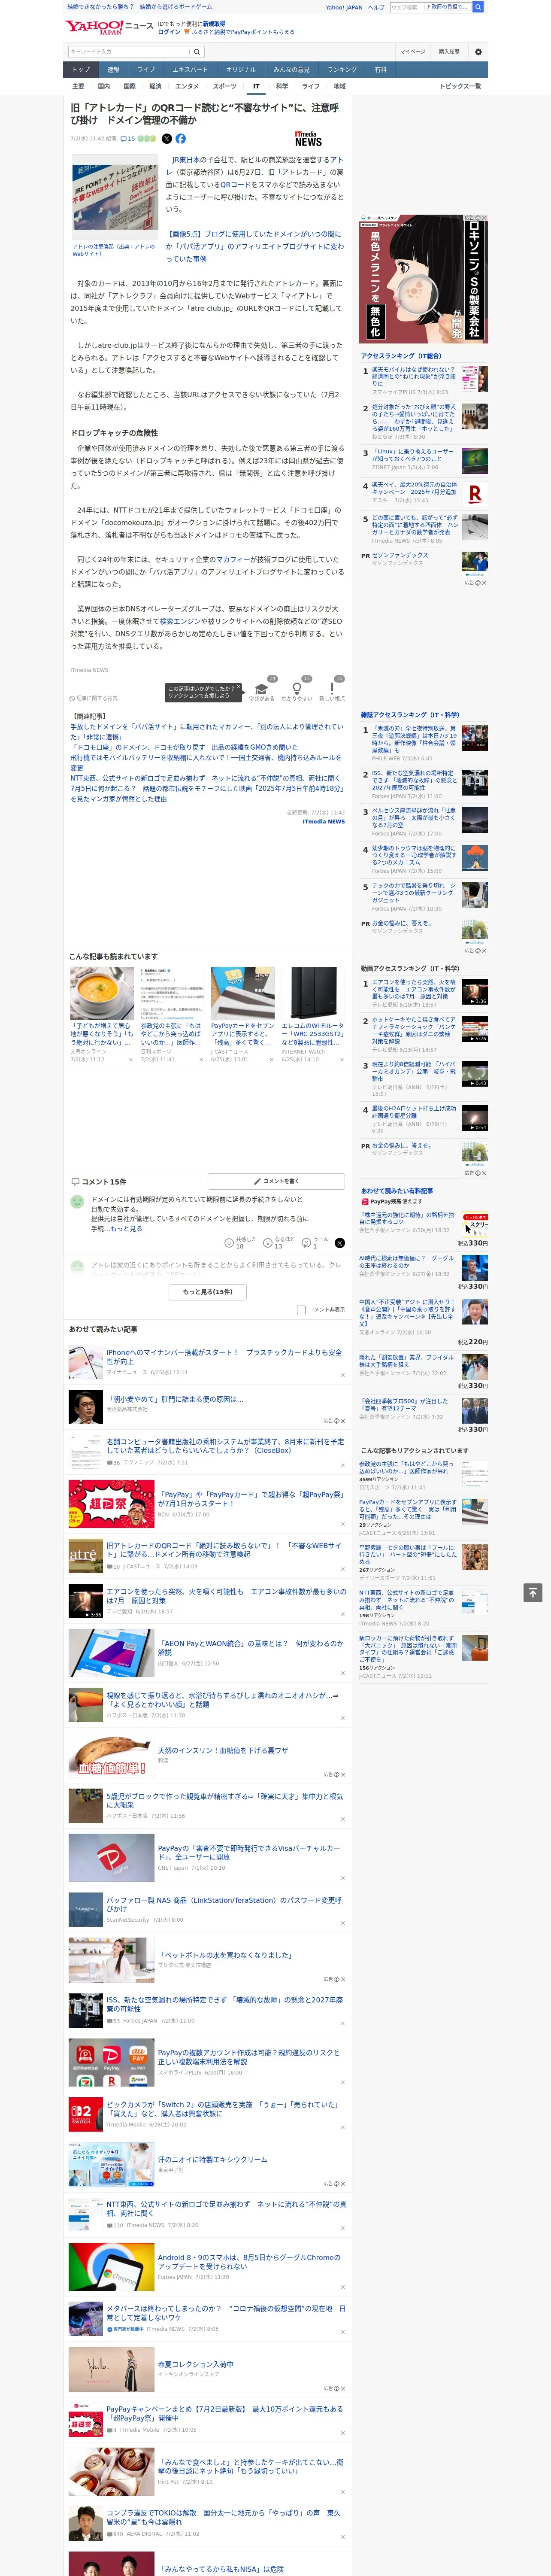Focus the ウェブ検索 input field
Image resolution: width=551 pixels, height=2576 pixels.
[406, 7]
